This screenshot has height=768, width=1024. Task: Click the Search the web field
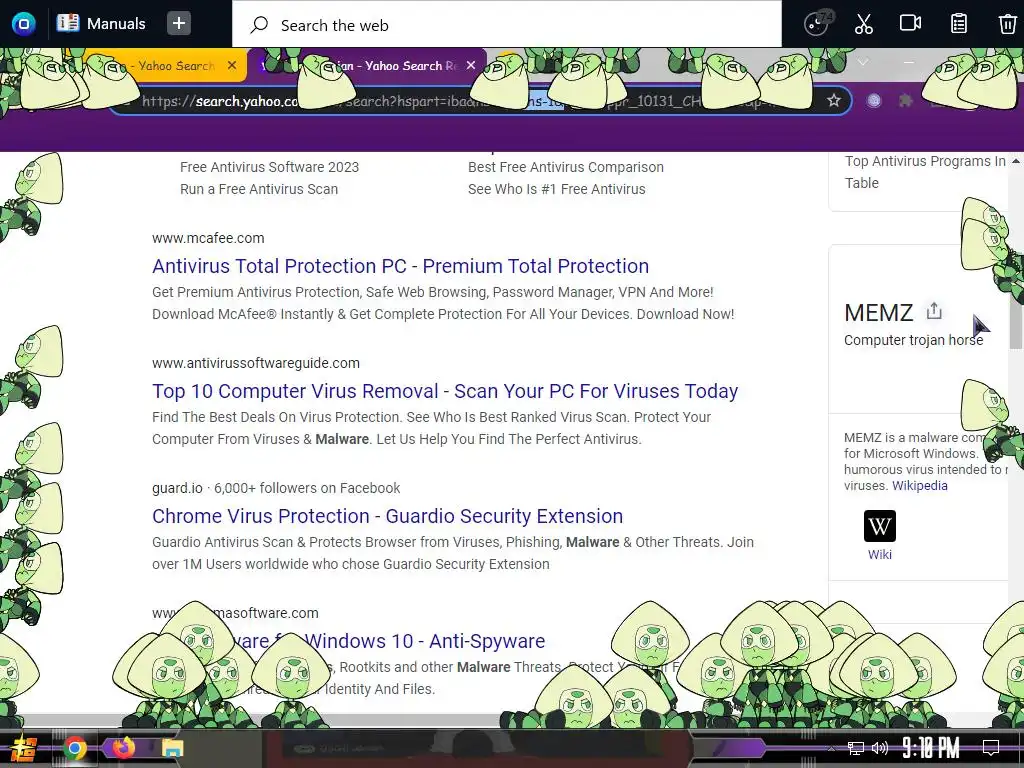pos(507,25)
